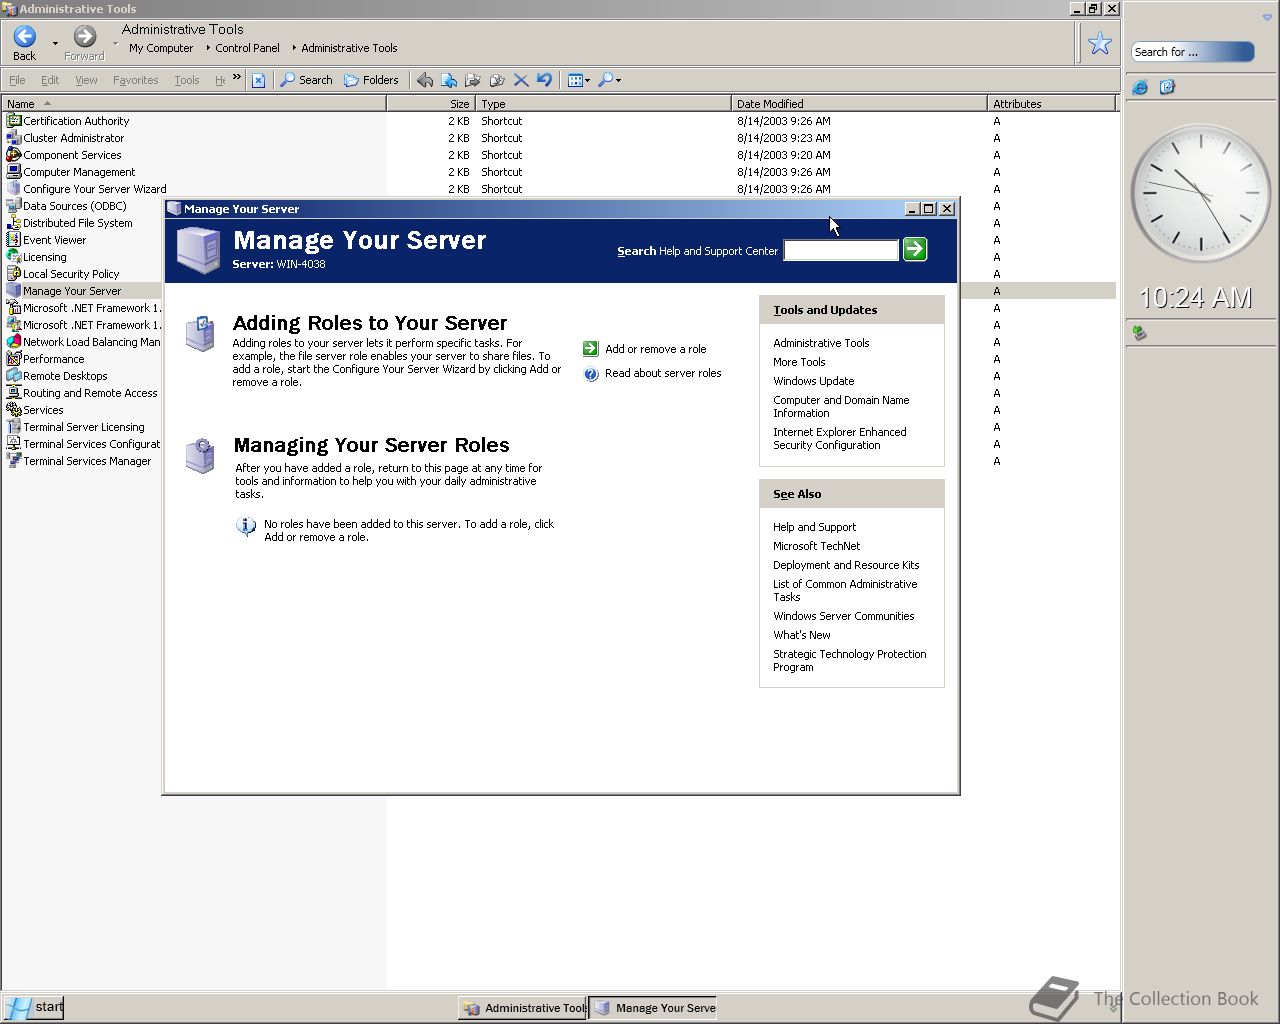
Task: Click the Back navigation arrow
Action: click(25, 37)
